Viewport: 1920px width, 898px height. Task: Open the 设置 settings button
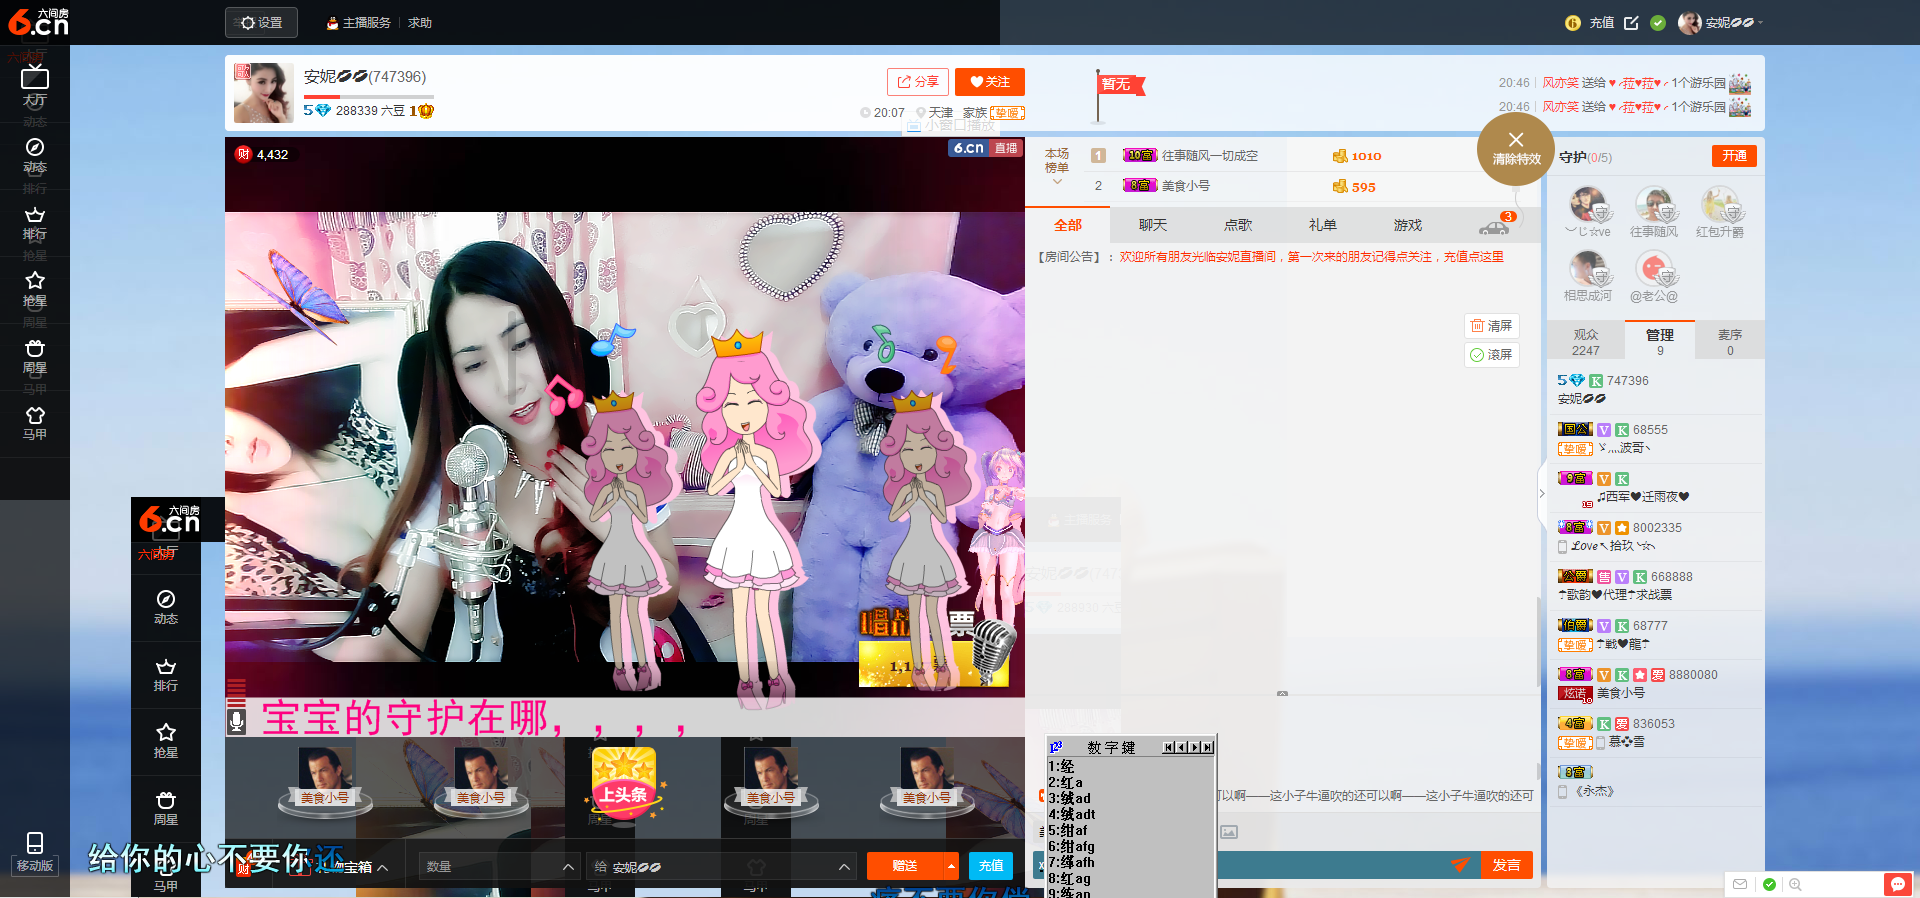tap(261, 23)
